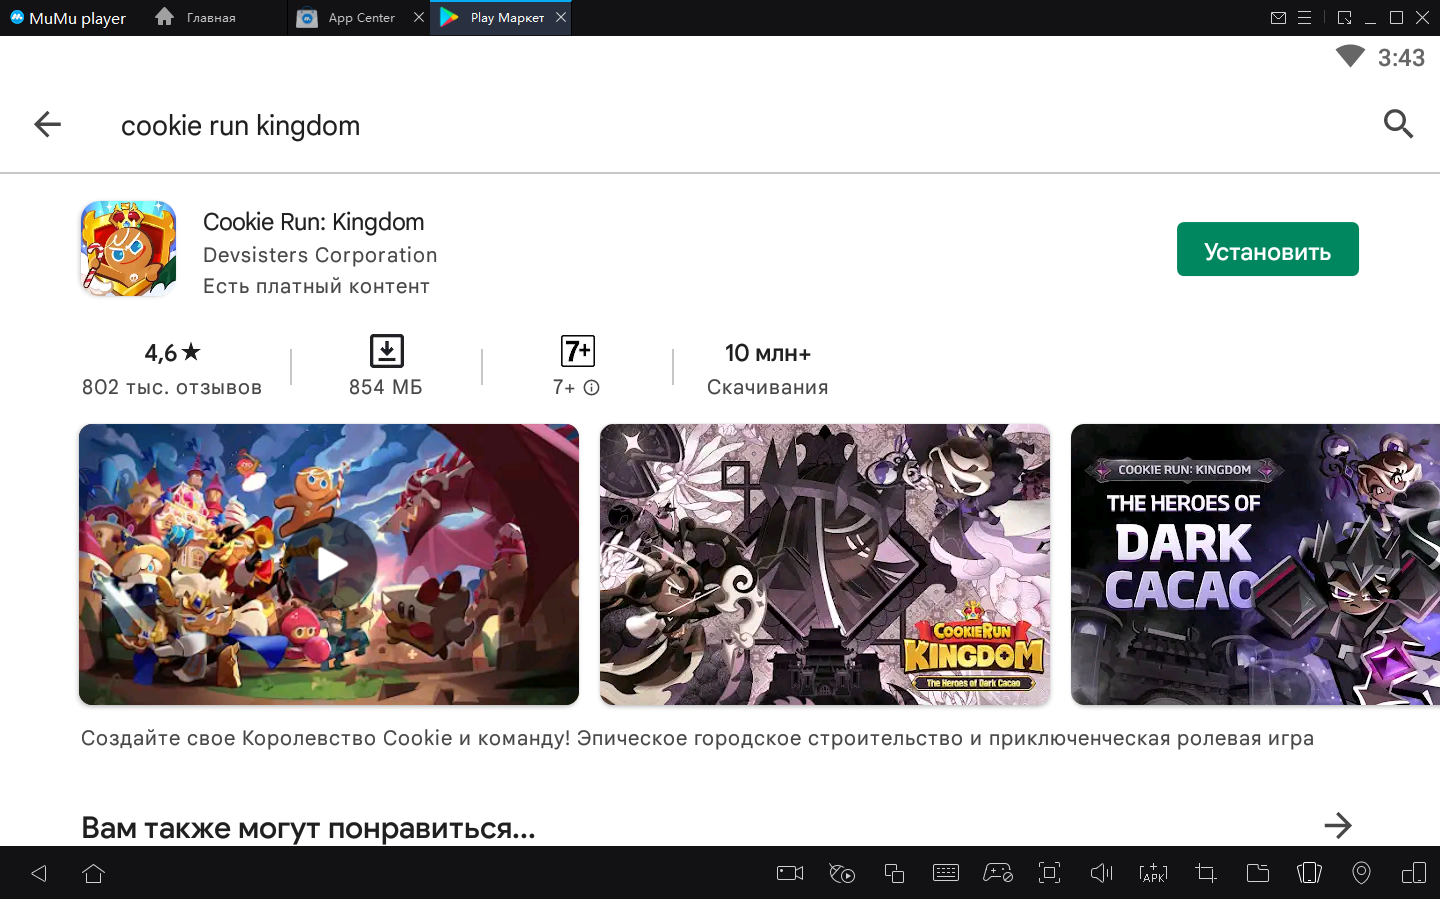Viewport: 1440px width, 899px height.
Task: Open the volume speaker control
Action: 1101,873
